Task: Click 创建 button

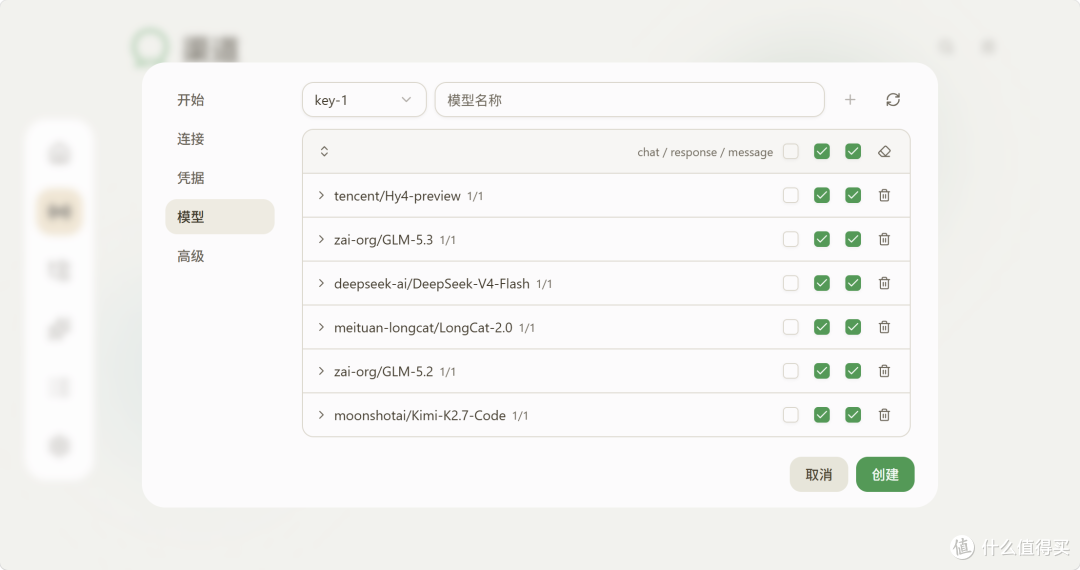Action: coord(885,474)
